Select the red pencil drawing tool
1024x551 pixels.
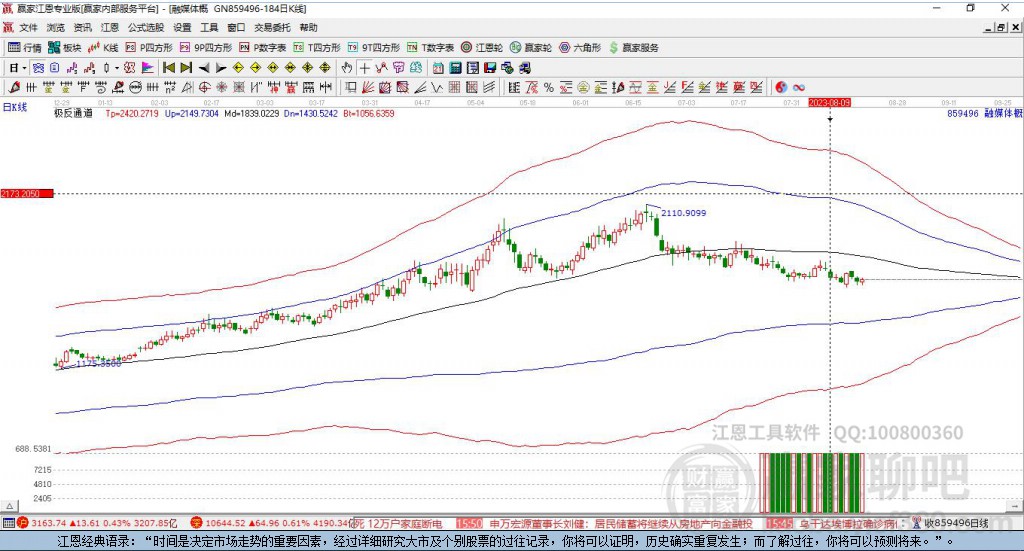[x=14, y=87]
